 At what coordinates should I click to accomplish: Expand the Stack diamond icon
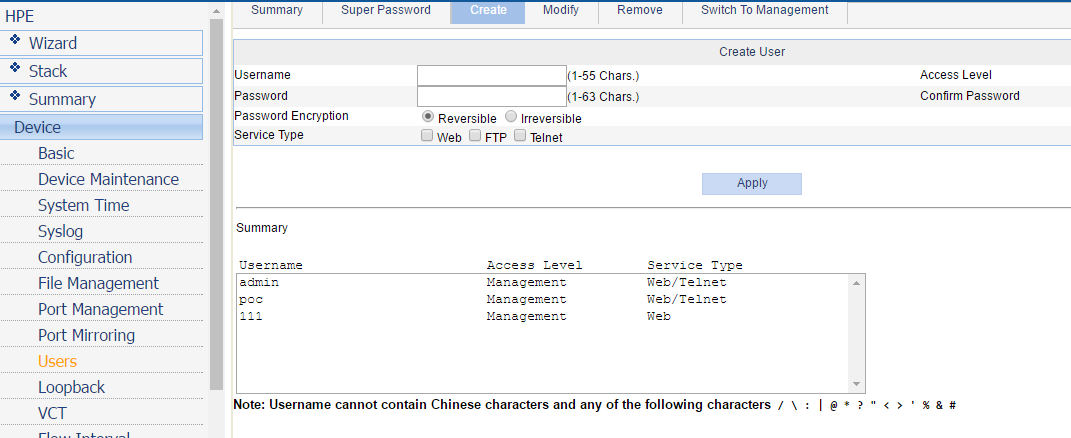[x=16, y=69]
